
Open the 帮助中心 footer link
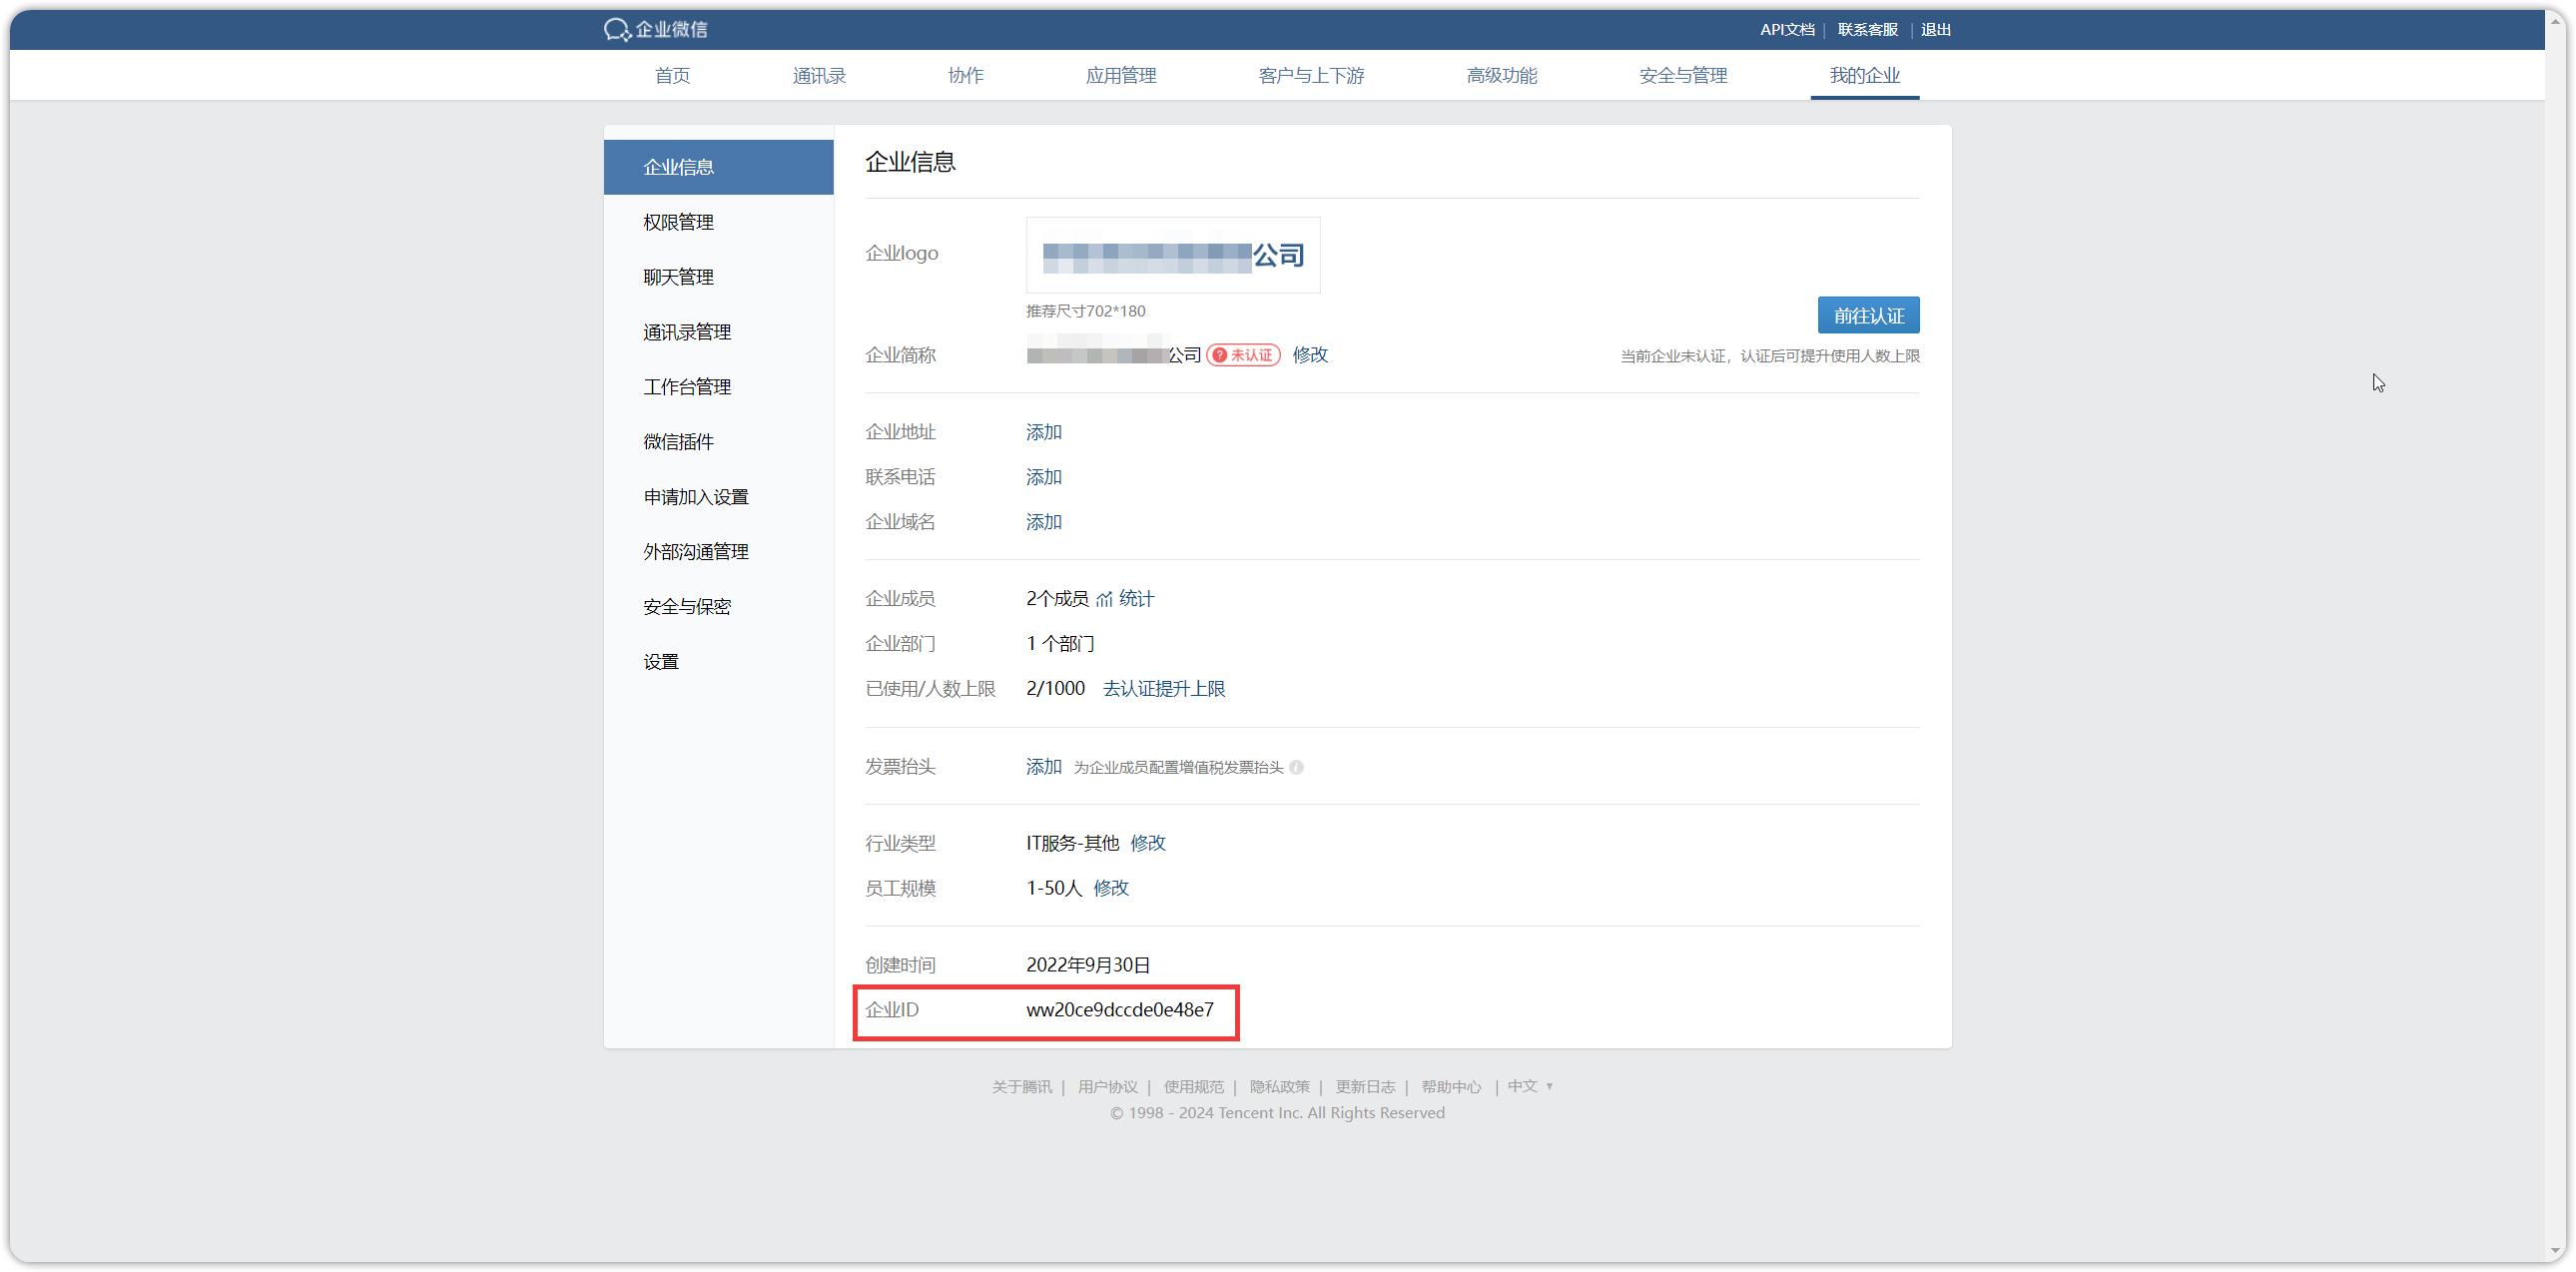[1451, 1087]
